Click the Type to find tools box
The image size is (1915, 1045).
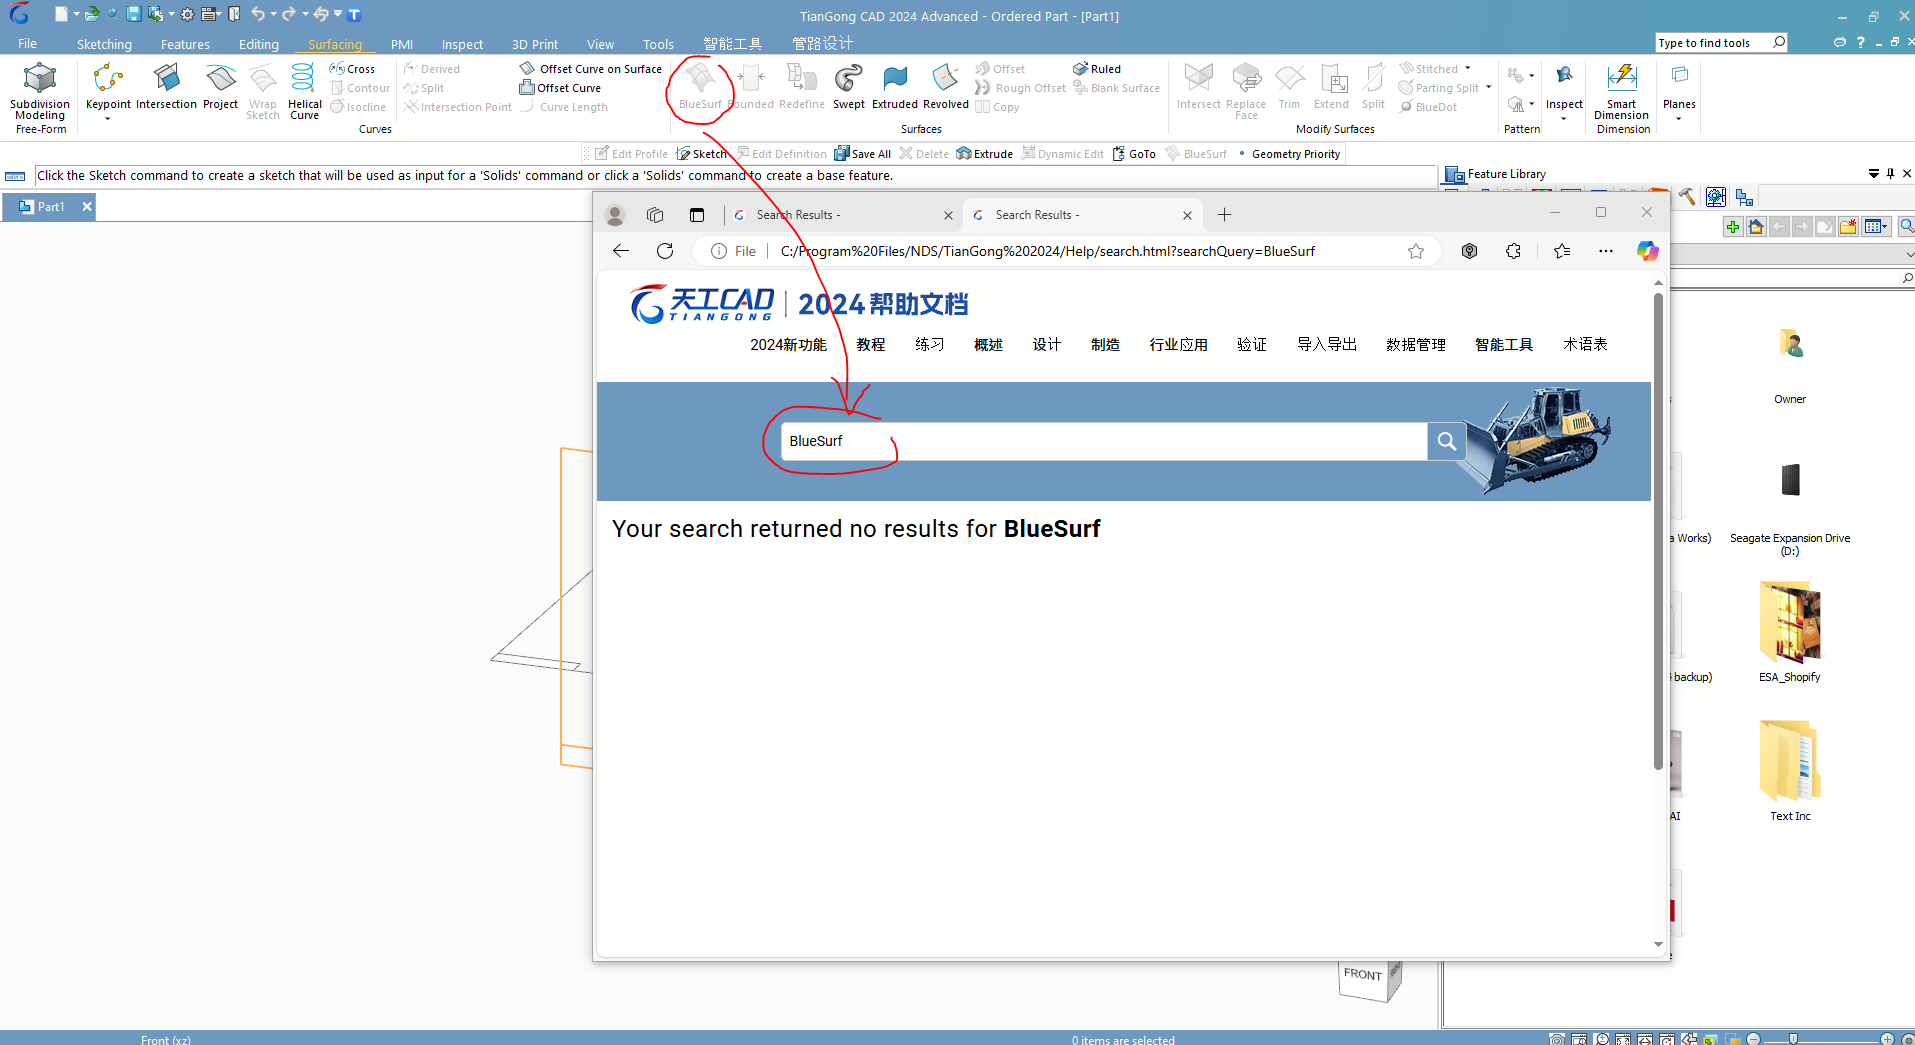(1721, 43)
